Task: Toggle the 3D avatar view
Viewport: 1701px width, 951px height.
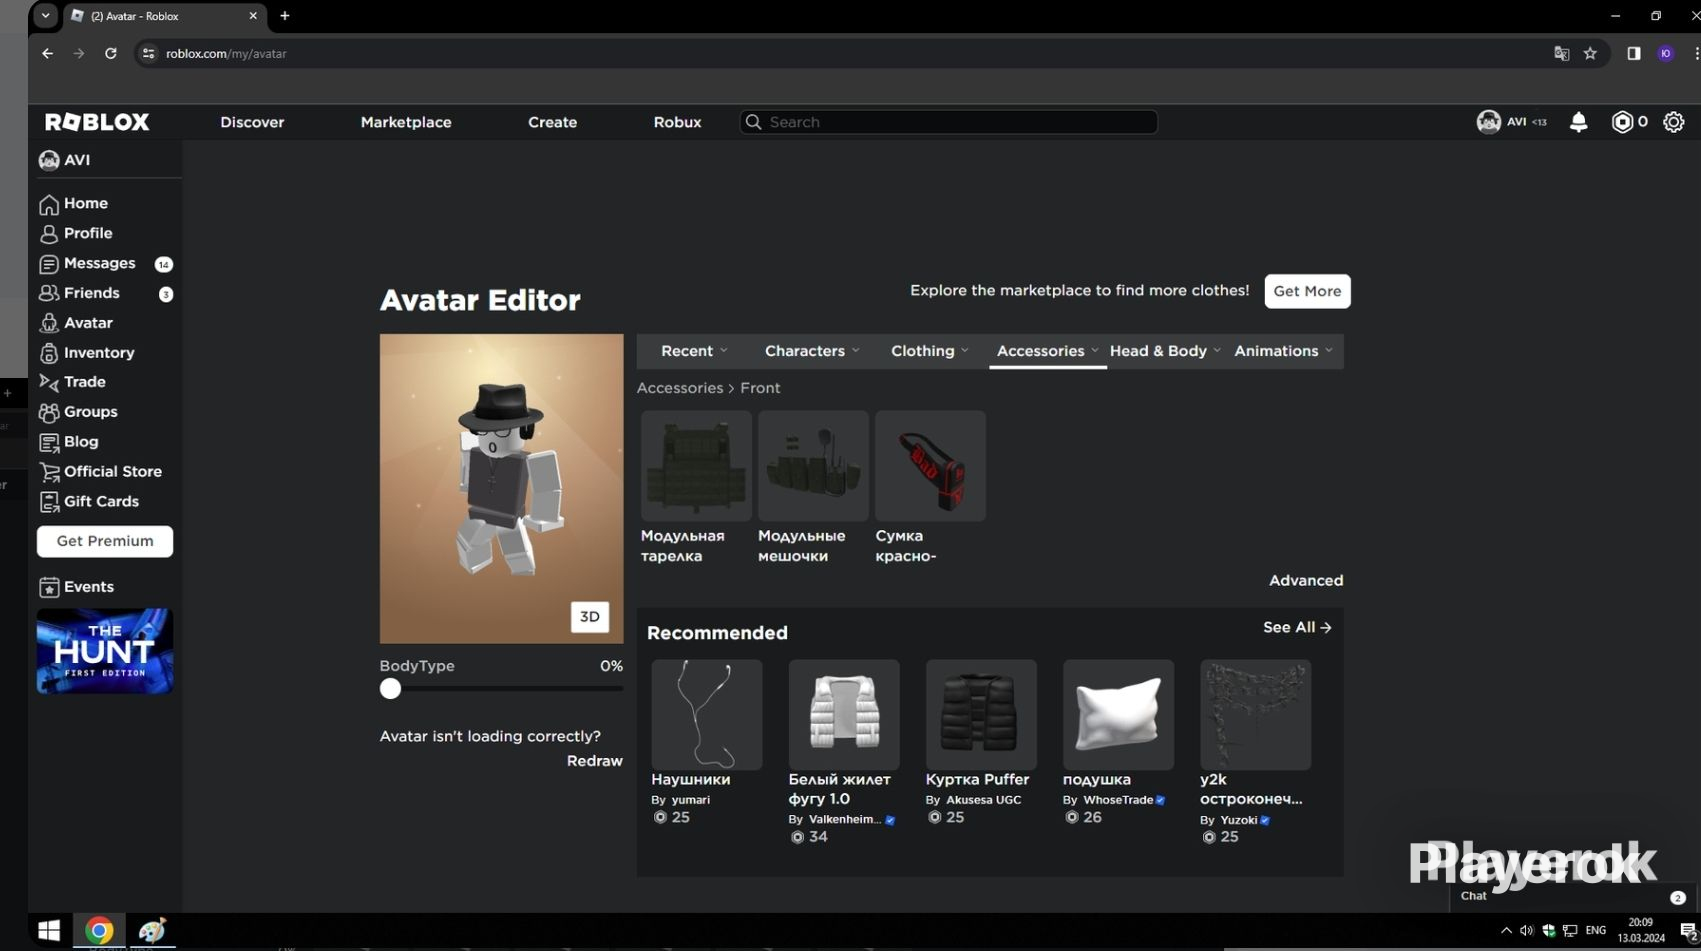Action: point(590,617)
